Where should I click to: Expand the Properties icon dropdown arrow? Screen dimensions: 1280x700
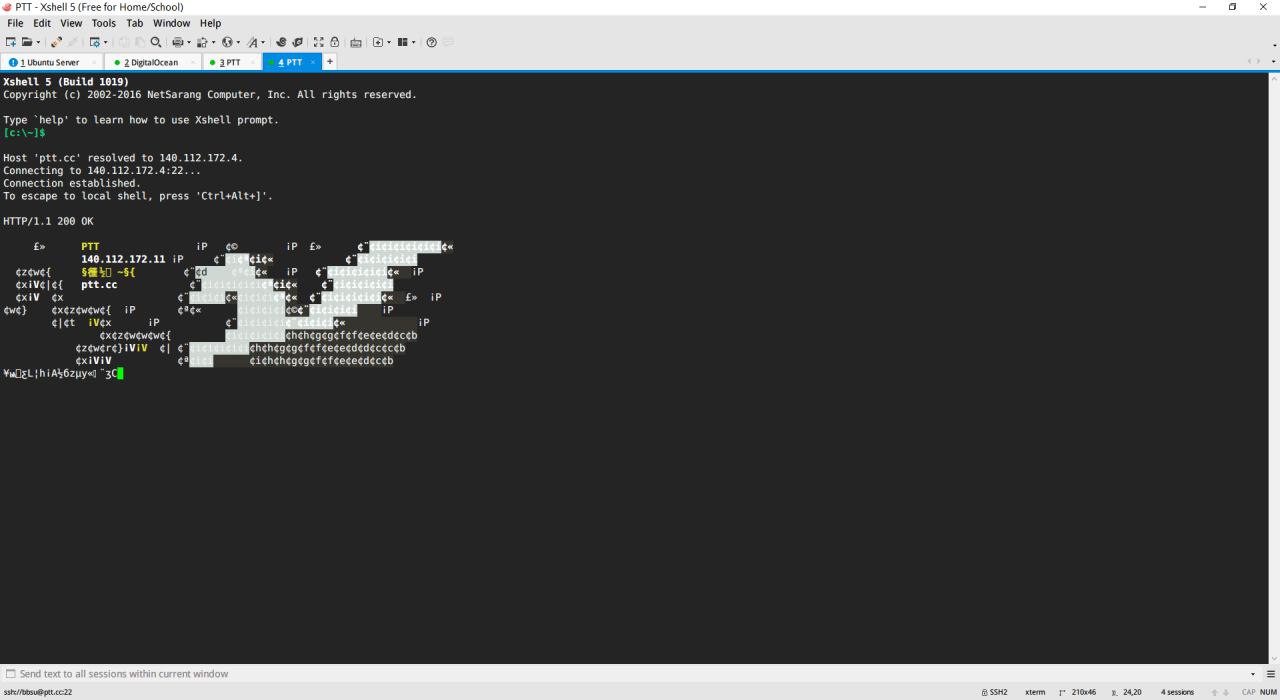pyautogui.click(x=106, y=42)
